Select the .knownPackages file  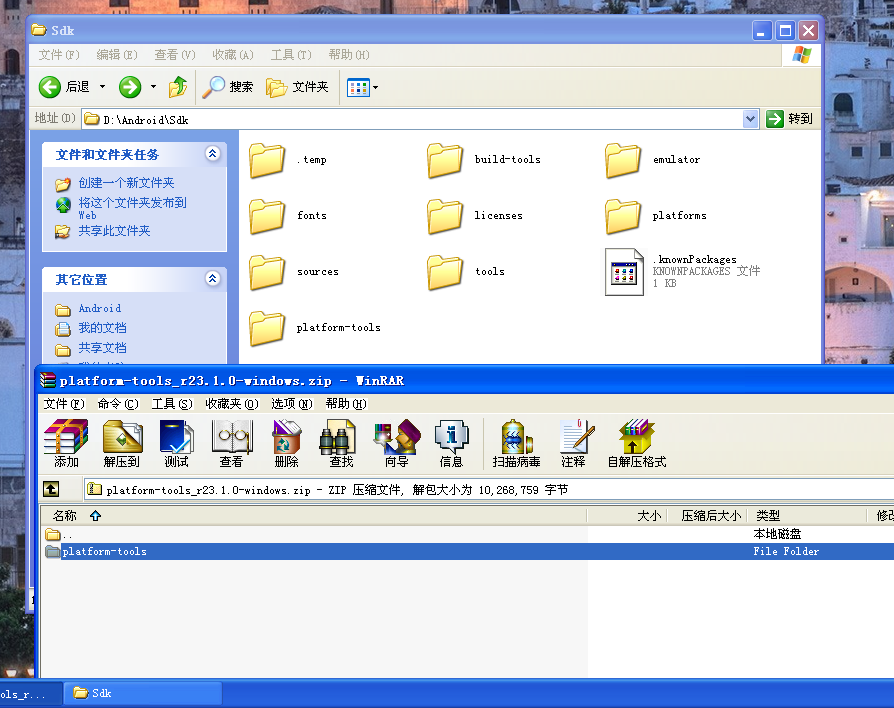pyautogui.click(x=682, y=271)
